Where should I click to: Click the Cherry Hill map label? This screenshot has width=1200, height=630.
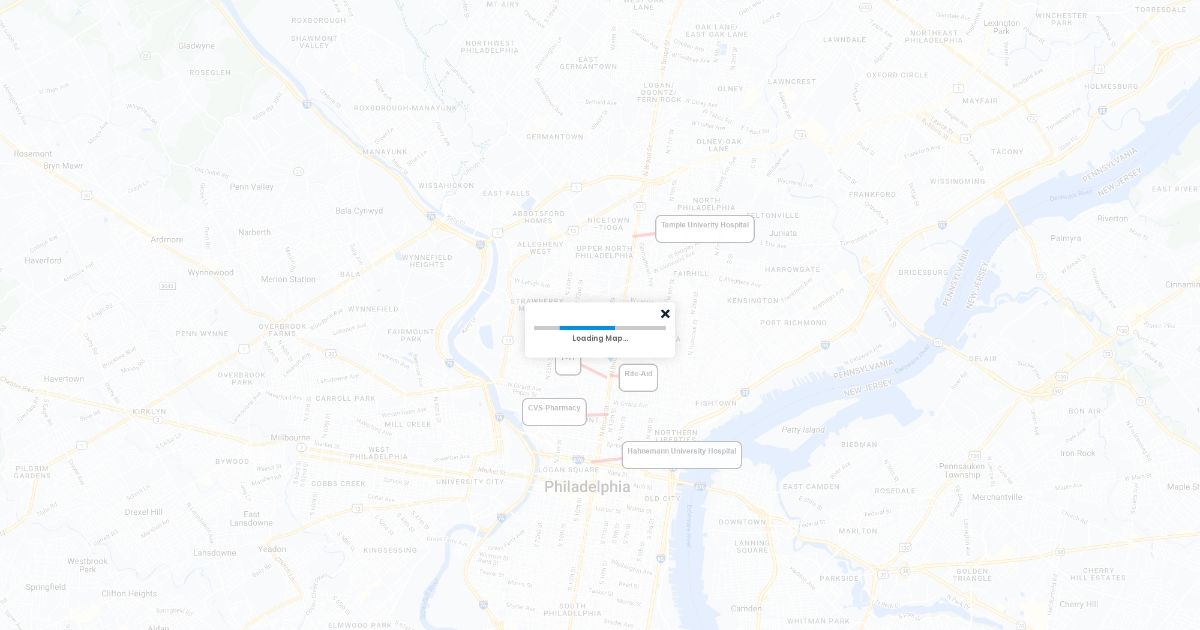coord(1078,604)
